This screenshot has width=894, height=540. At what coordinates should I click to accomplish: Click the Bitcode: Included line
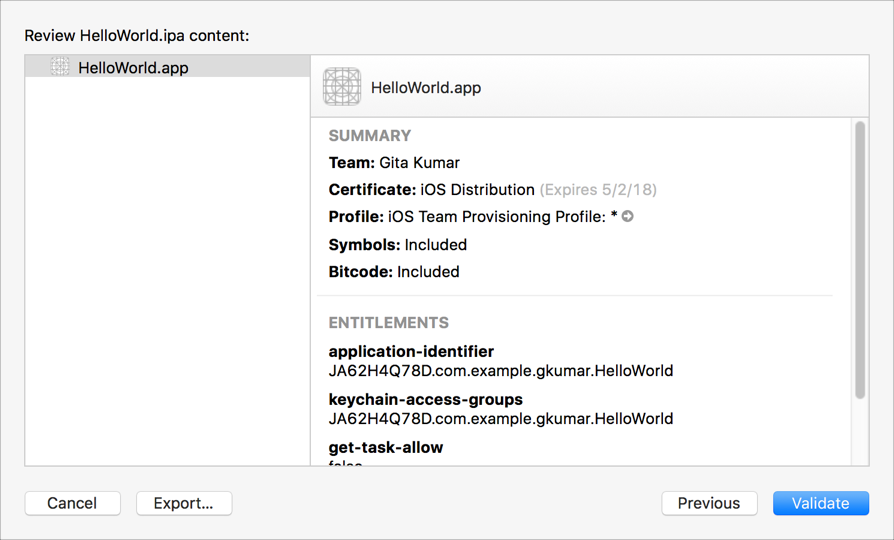(394, 271)
